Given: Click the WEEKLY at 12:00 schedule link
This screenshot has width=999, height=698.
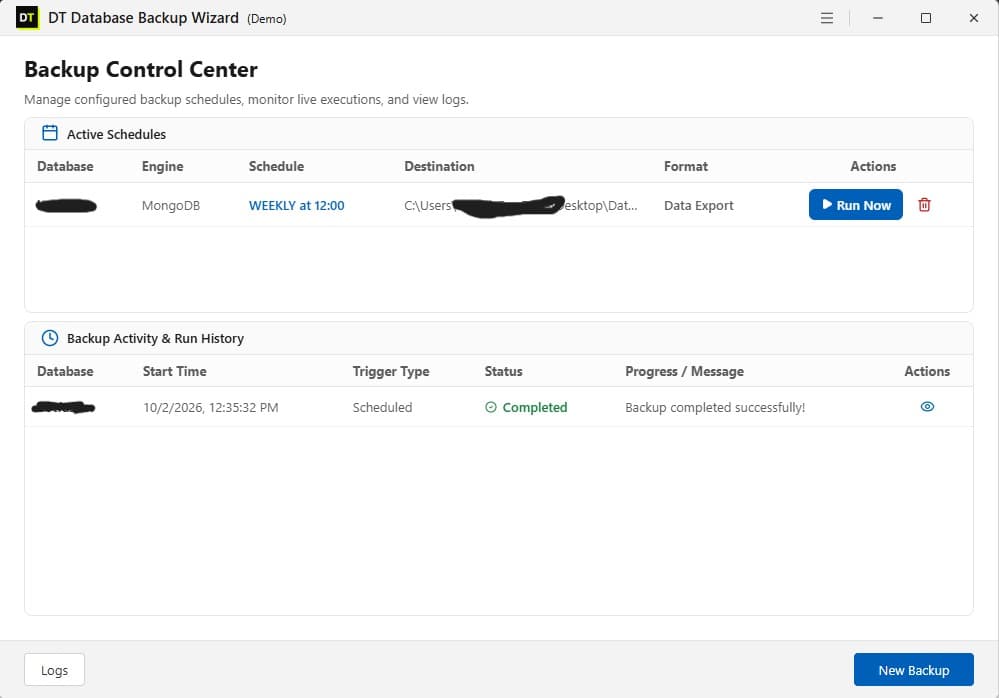Looking at the screenshot, I should [296, 205].
